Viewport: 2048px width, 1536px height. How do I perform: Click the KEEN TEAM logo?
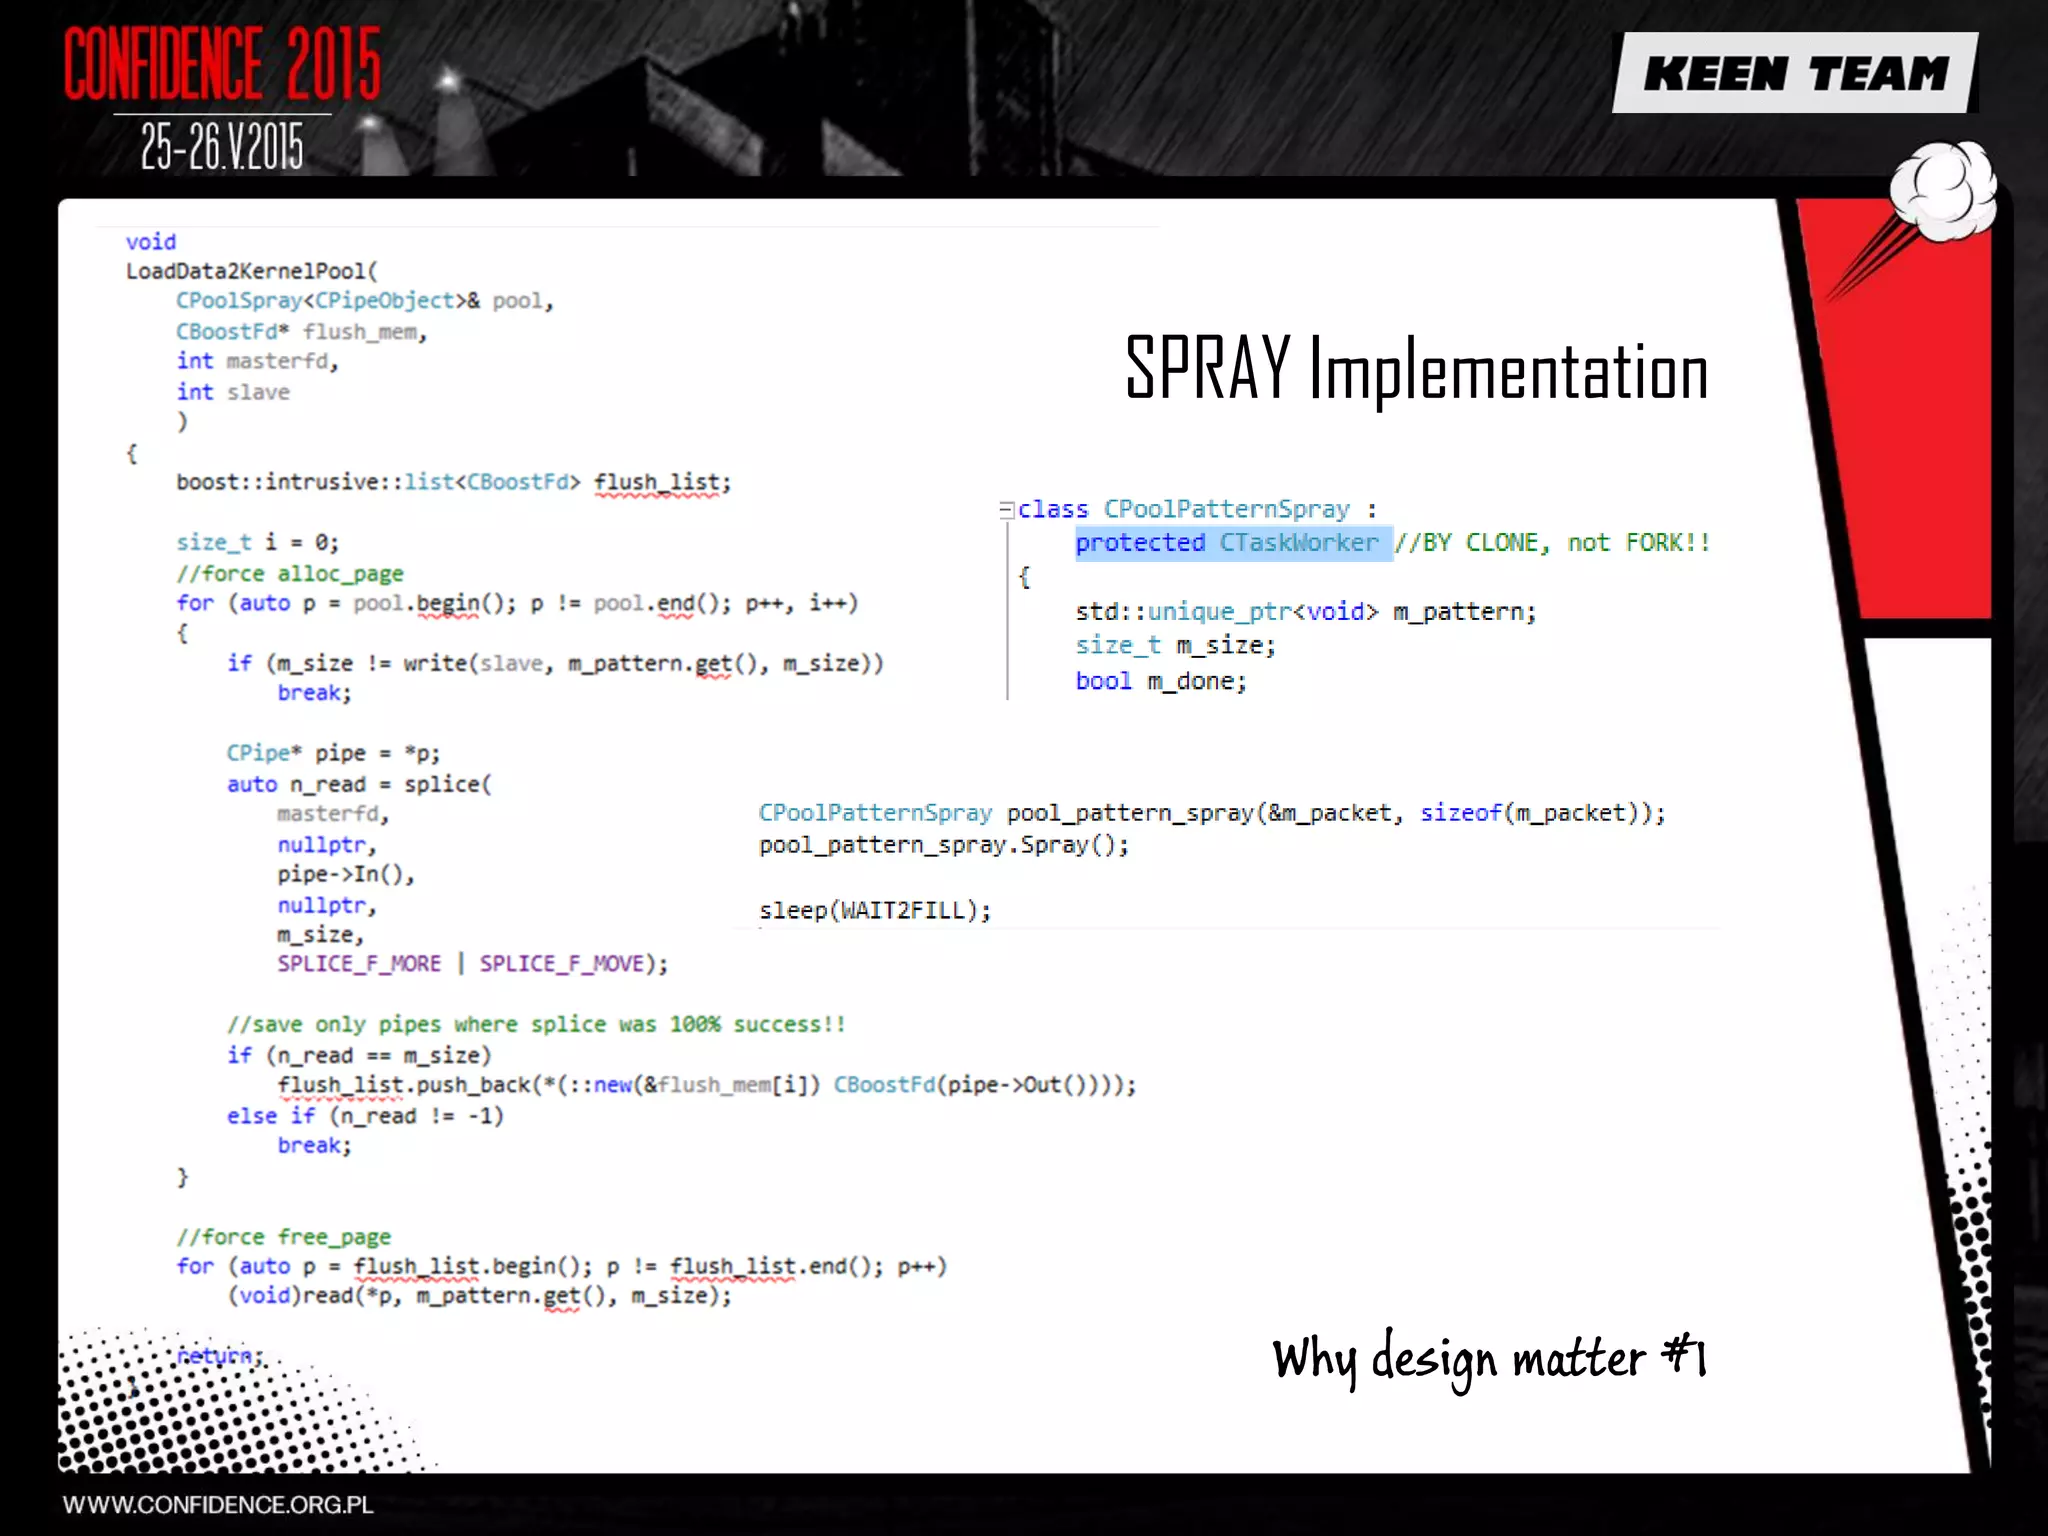point(1795,73)
